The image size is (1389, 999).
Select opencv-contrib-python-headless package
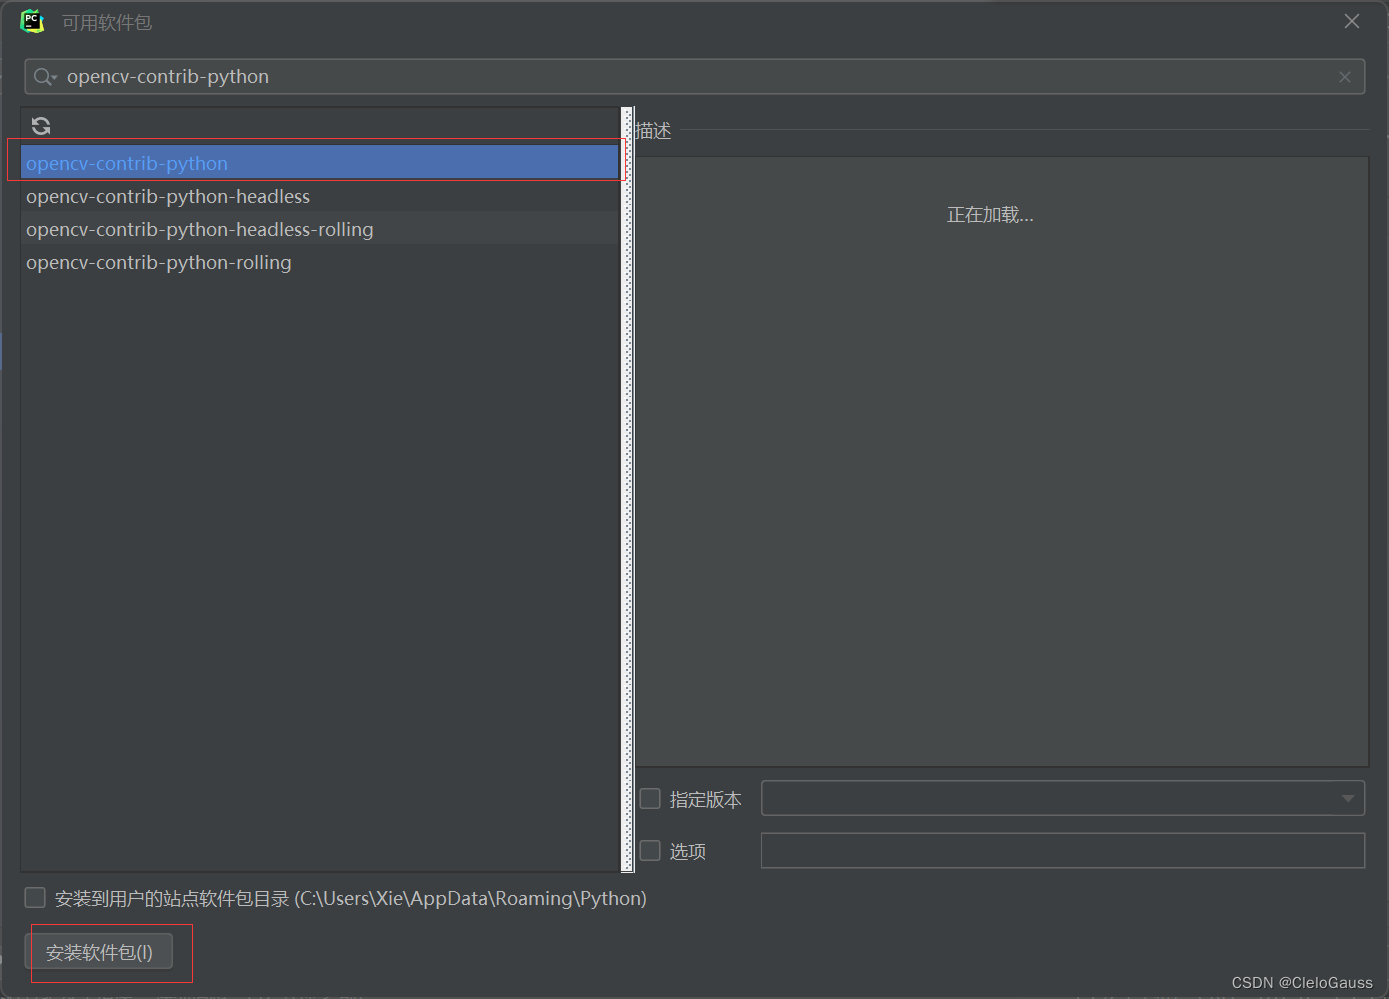(x=320, y=196)
